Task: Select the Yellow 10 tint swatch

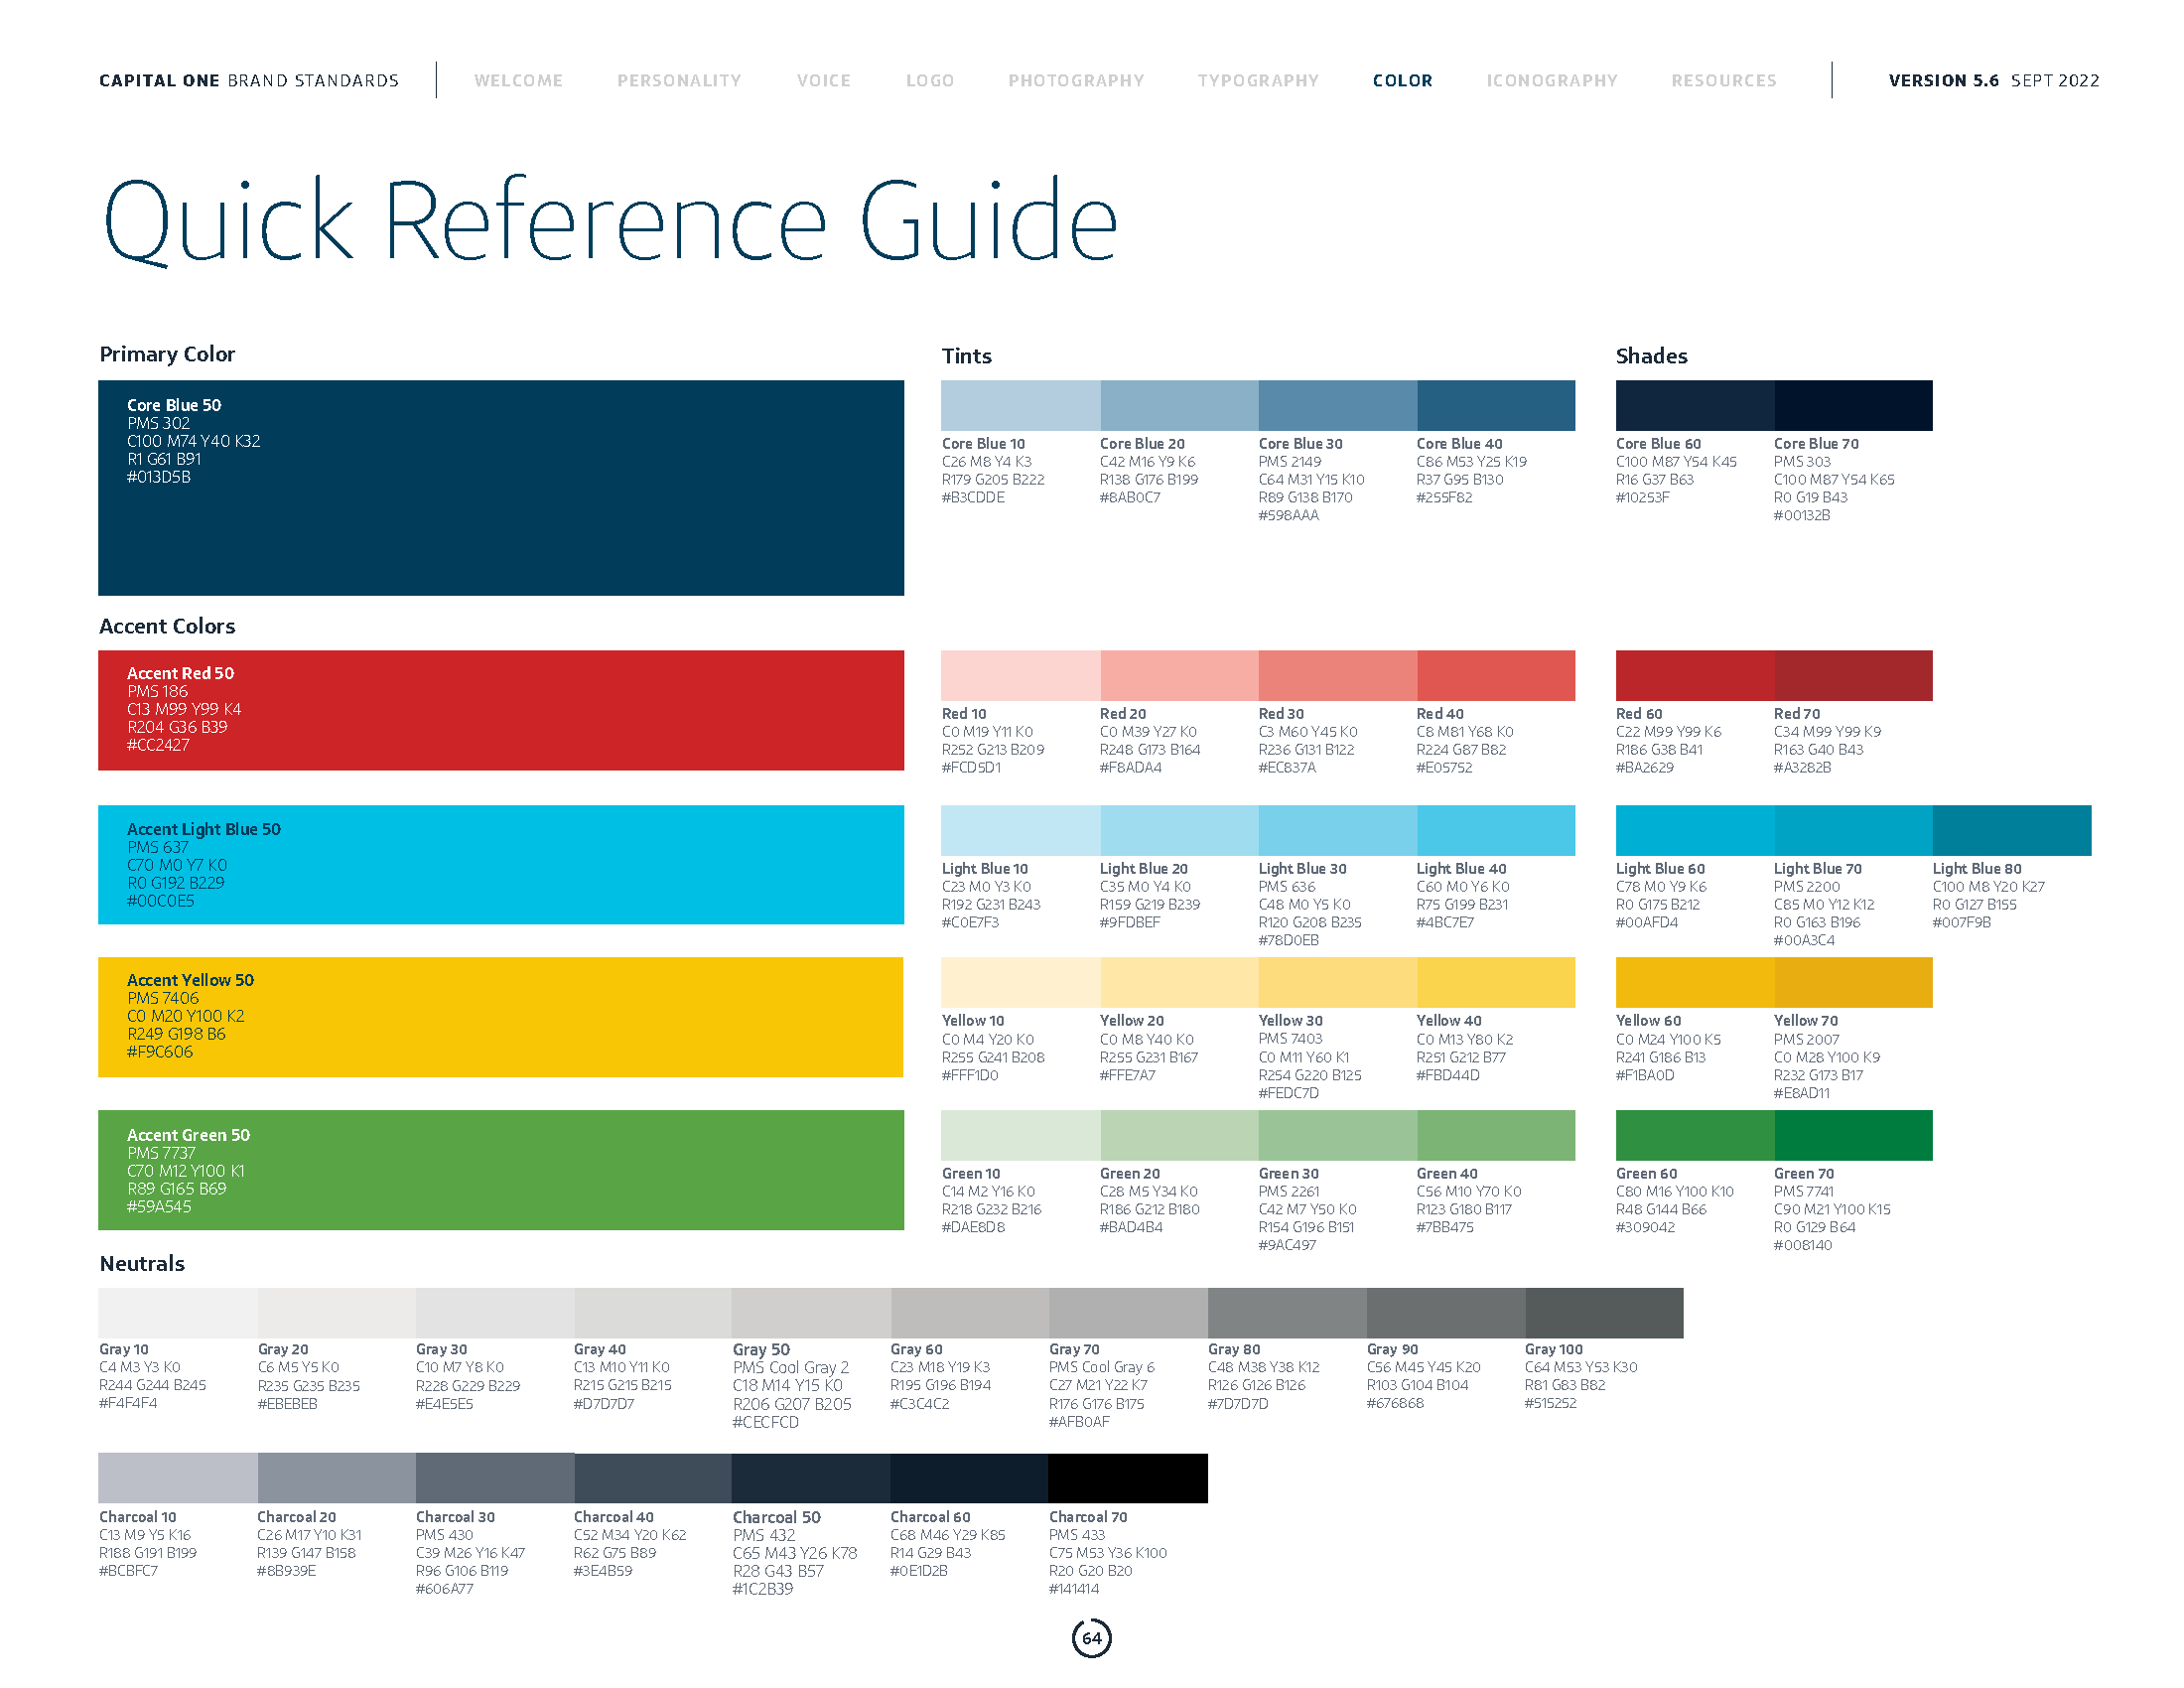Action: point(1020,982)
